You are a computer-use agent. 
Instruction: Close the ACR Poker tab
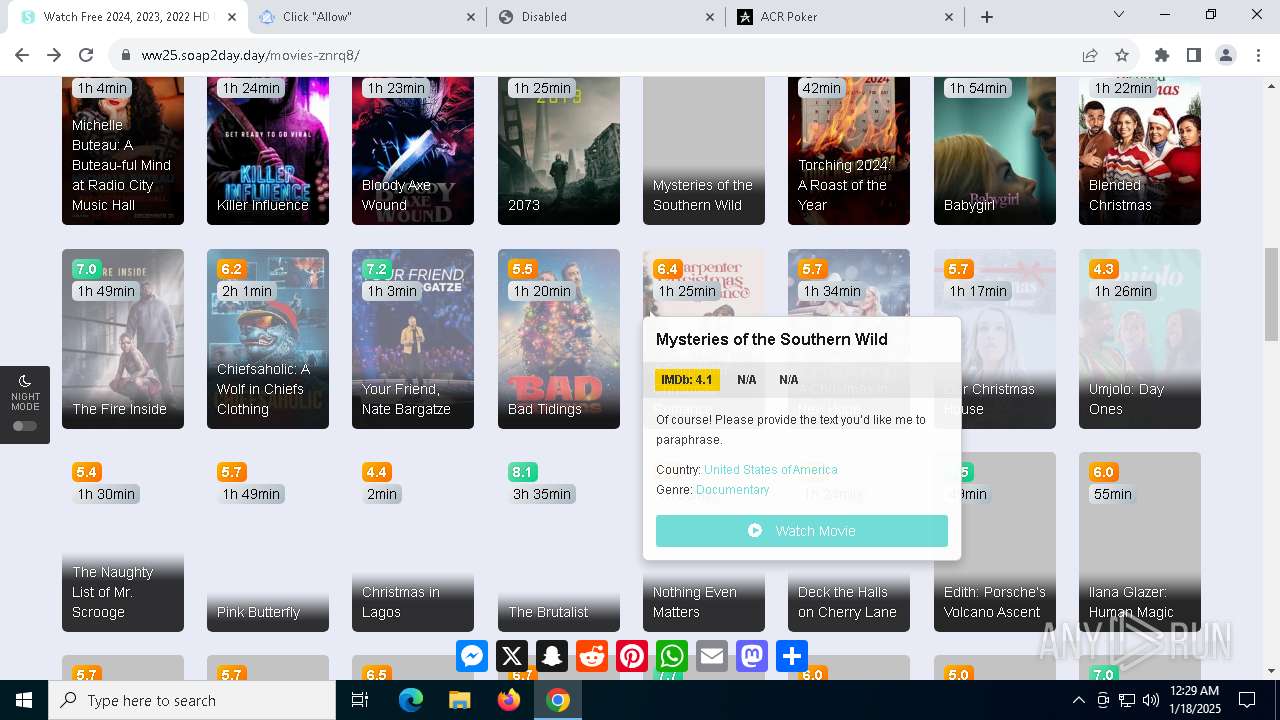click(x=949, y=17)
